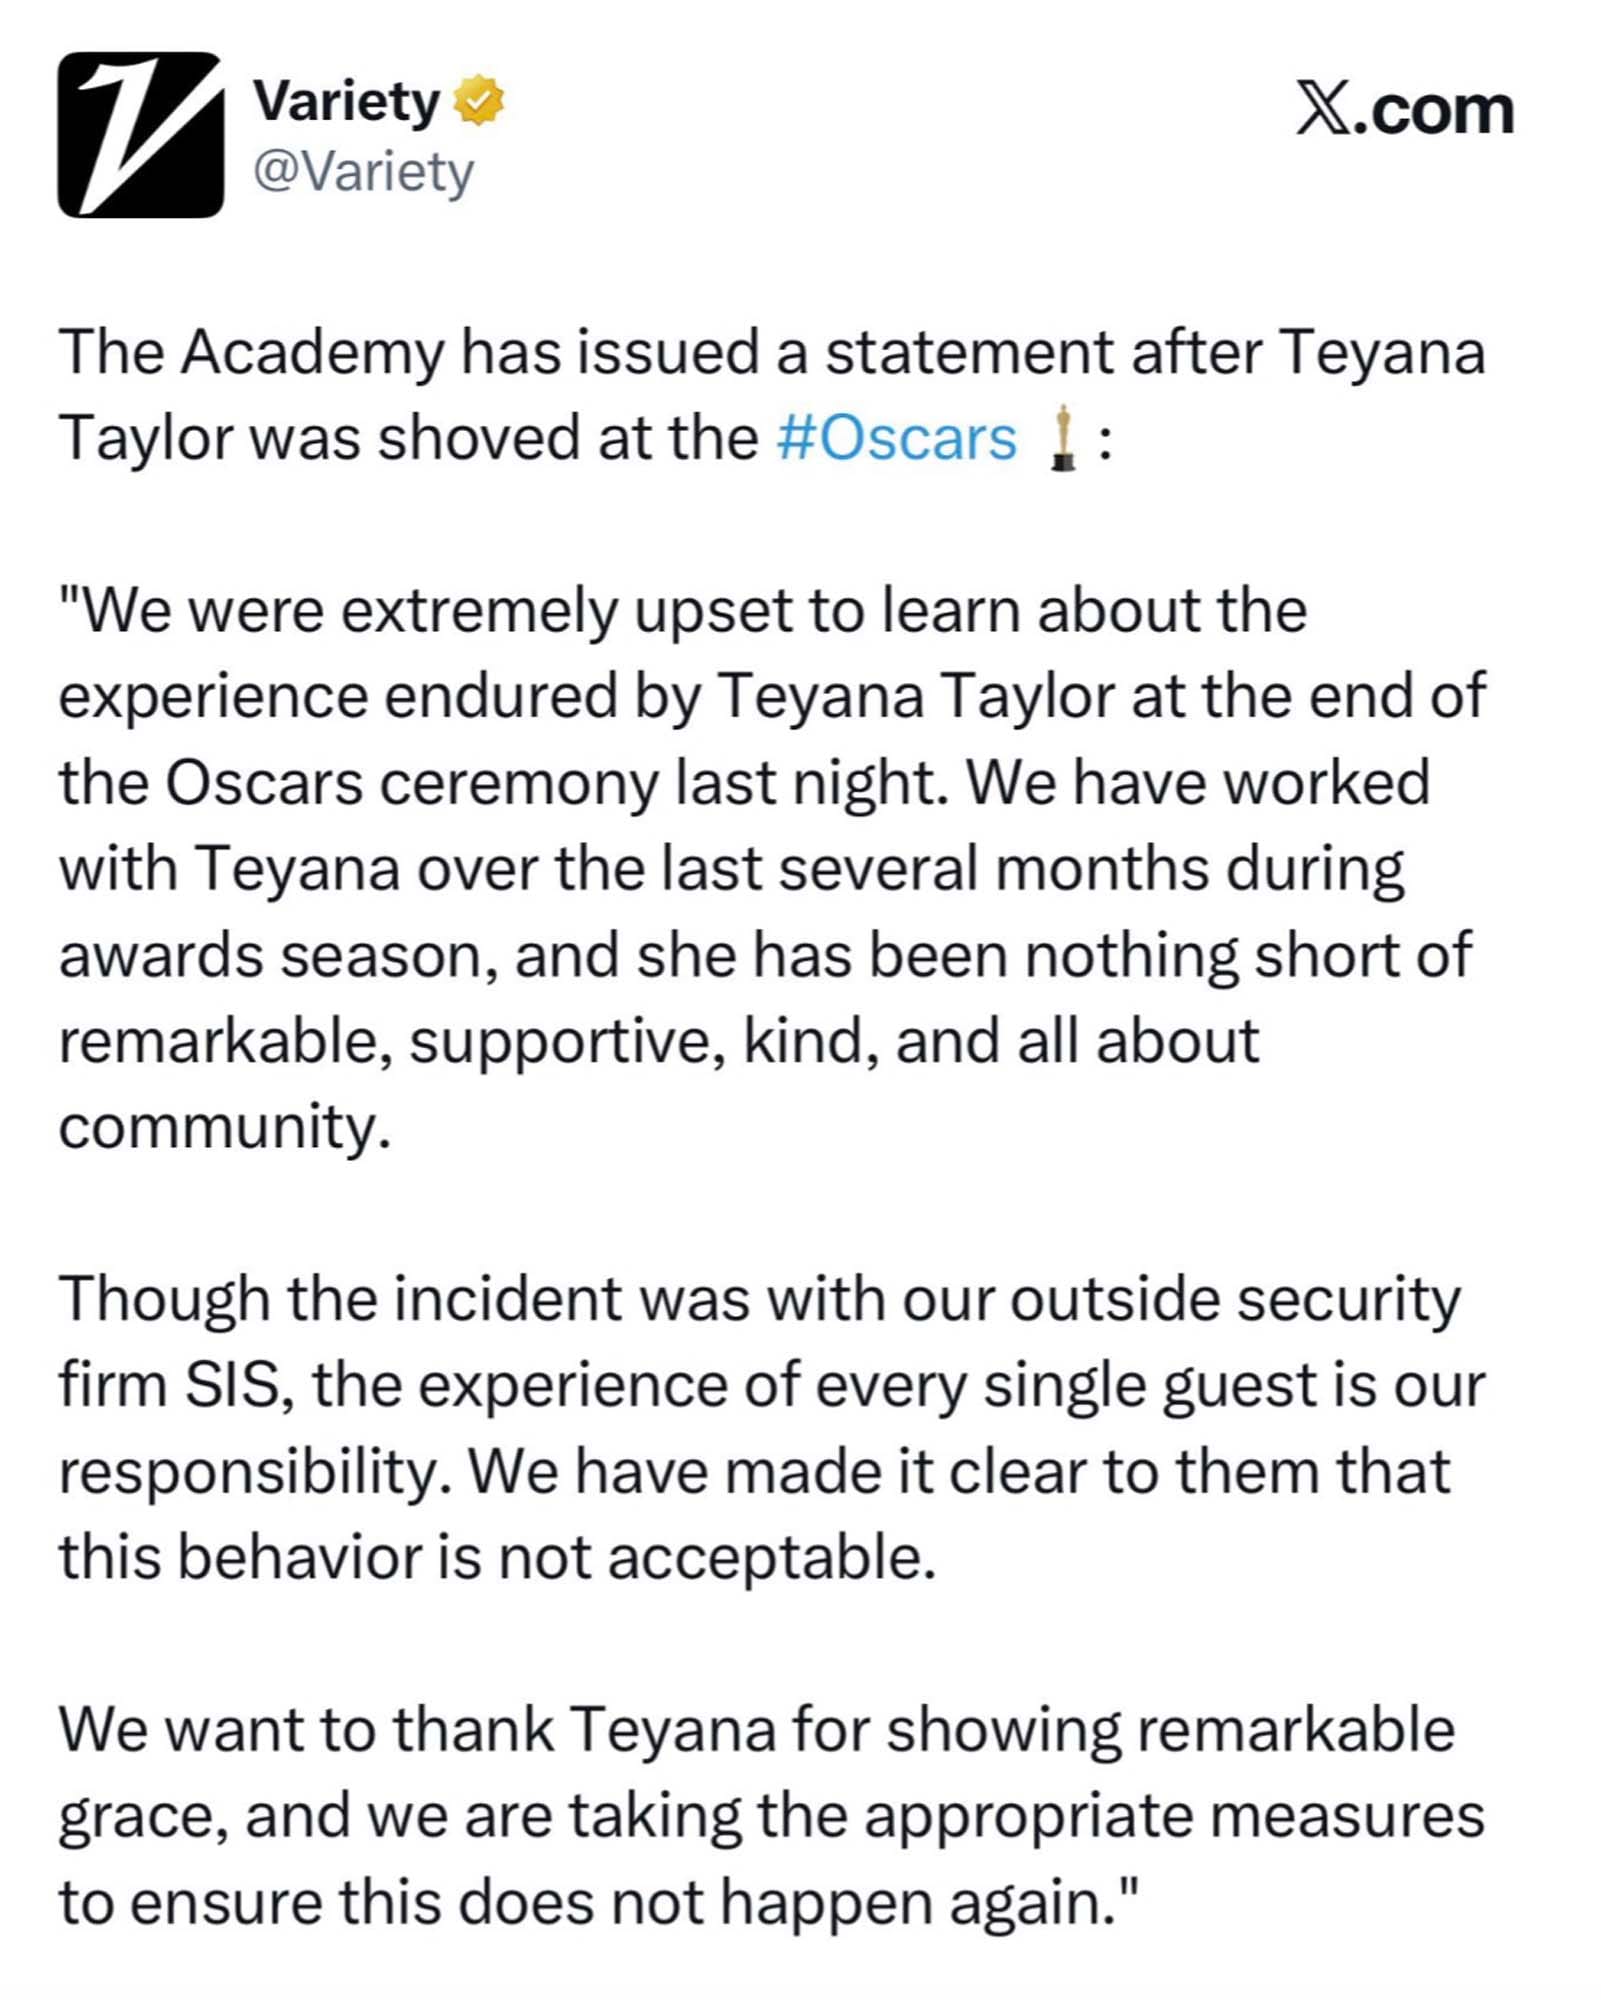Click the Oscar statuette emoji

tap(1063, 438)
